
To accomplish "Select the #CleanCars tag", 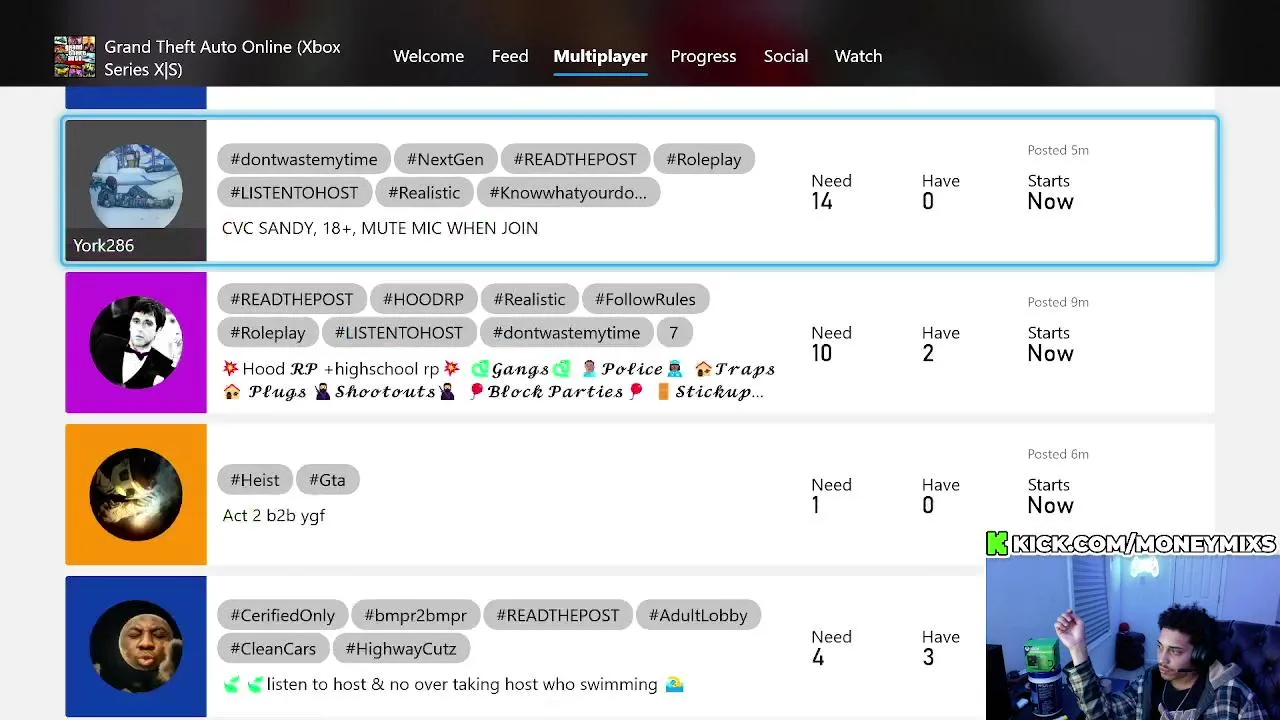I will pyautogui.click(x=273, y=648).
